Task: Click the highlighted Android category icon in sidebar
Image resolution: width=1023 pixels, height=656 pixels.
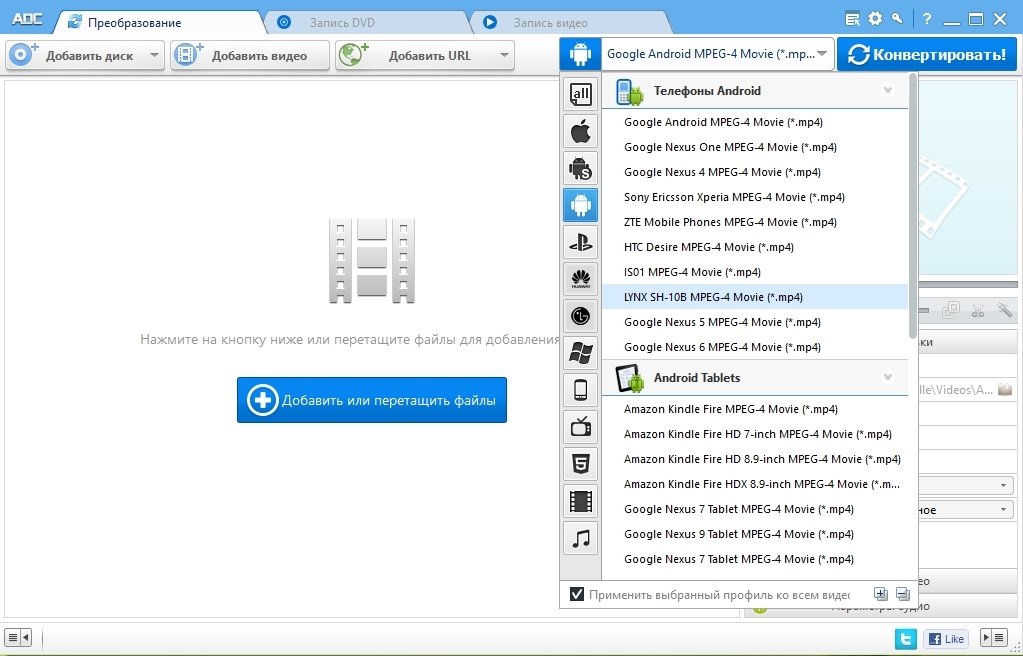Action: pos(580,206)
